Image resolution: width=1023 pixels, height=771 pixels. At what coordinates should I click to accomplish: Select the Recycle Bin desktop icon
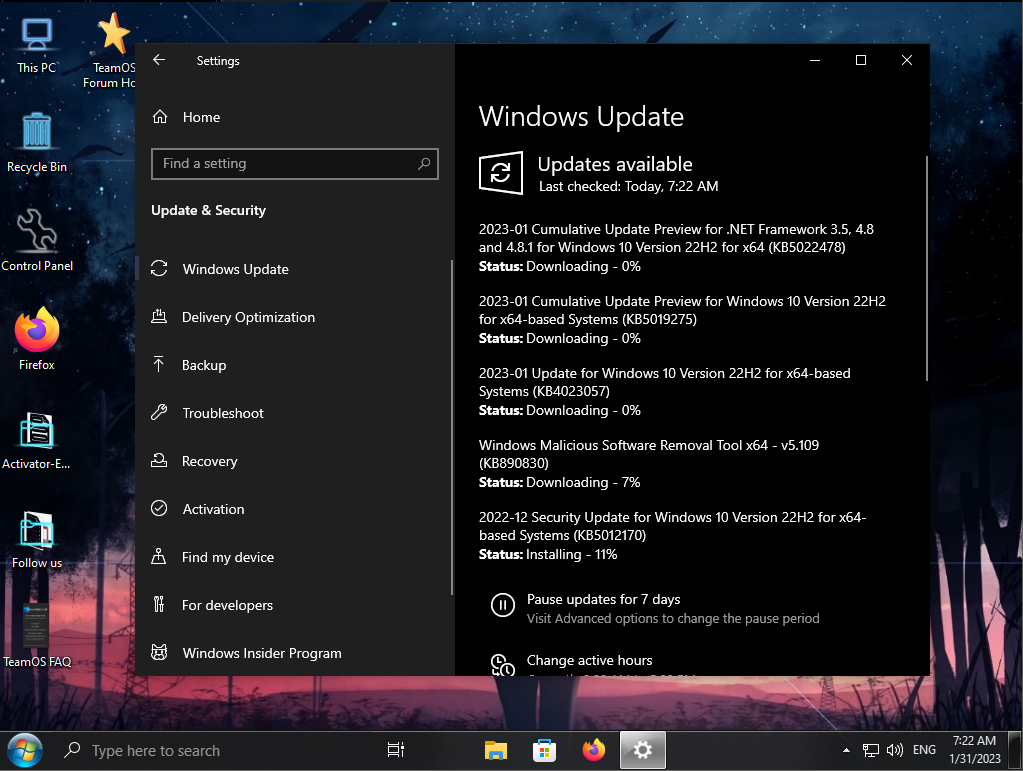37,143
